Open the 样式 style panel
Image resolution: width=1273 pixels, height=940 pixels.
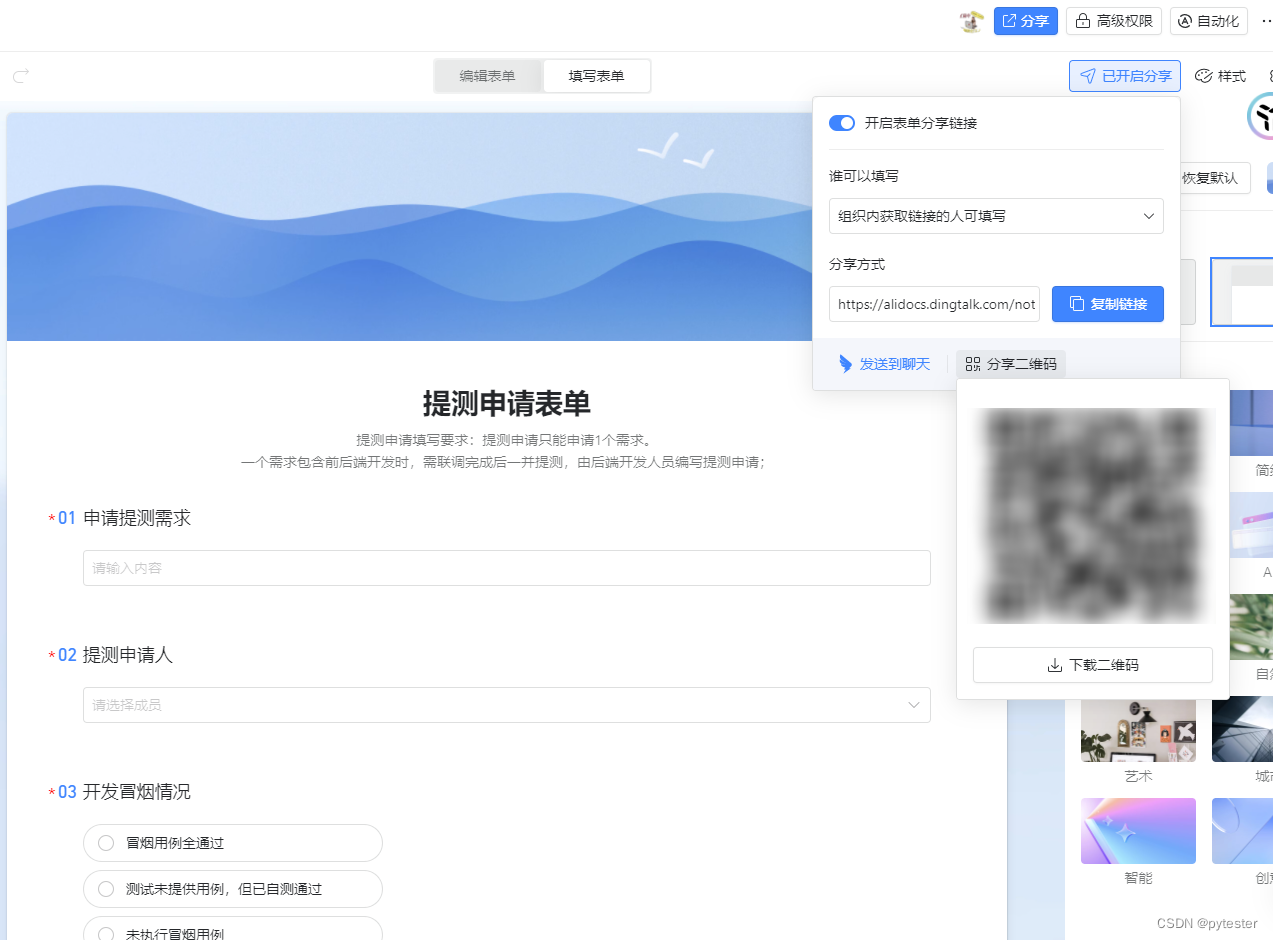click(1219, 75)
